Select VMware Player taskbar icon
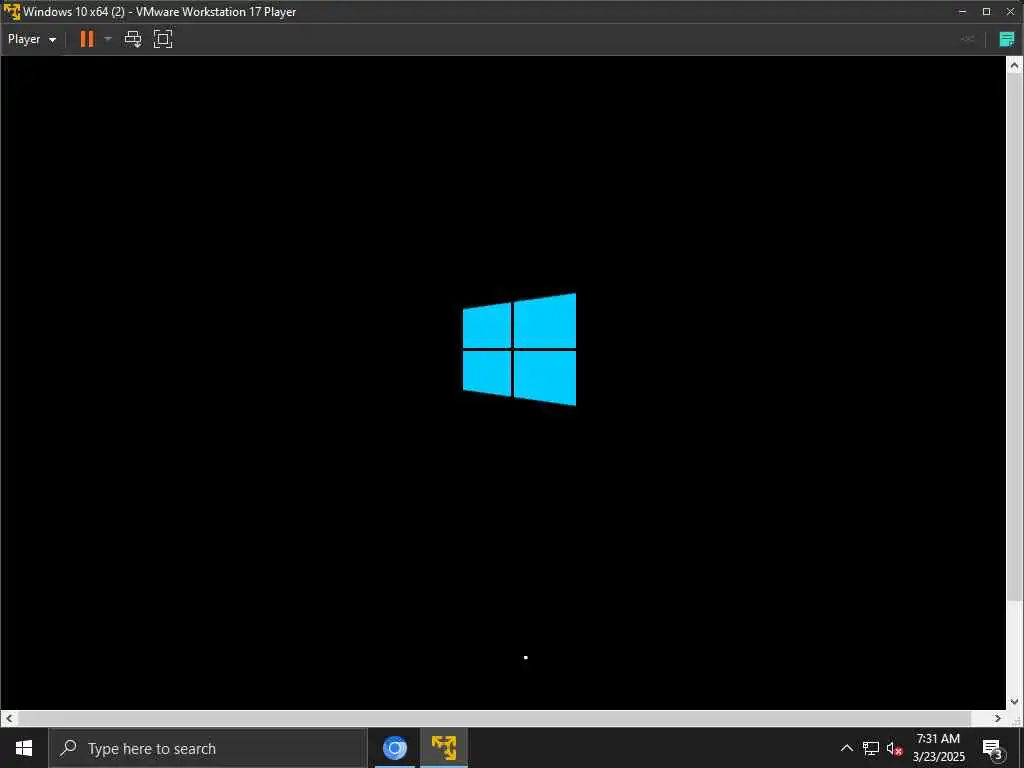Screen dimensions: 1024x768 443,748
